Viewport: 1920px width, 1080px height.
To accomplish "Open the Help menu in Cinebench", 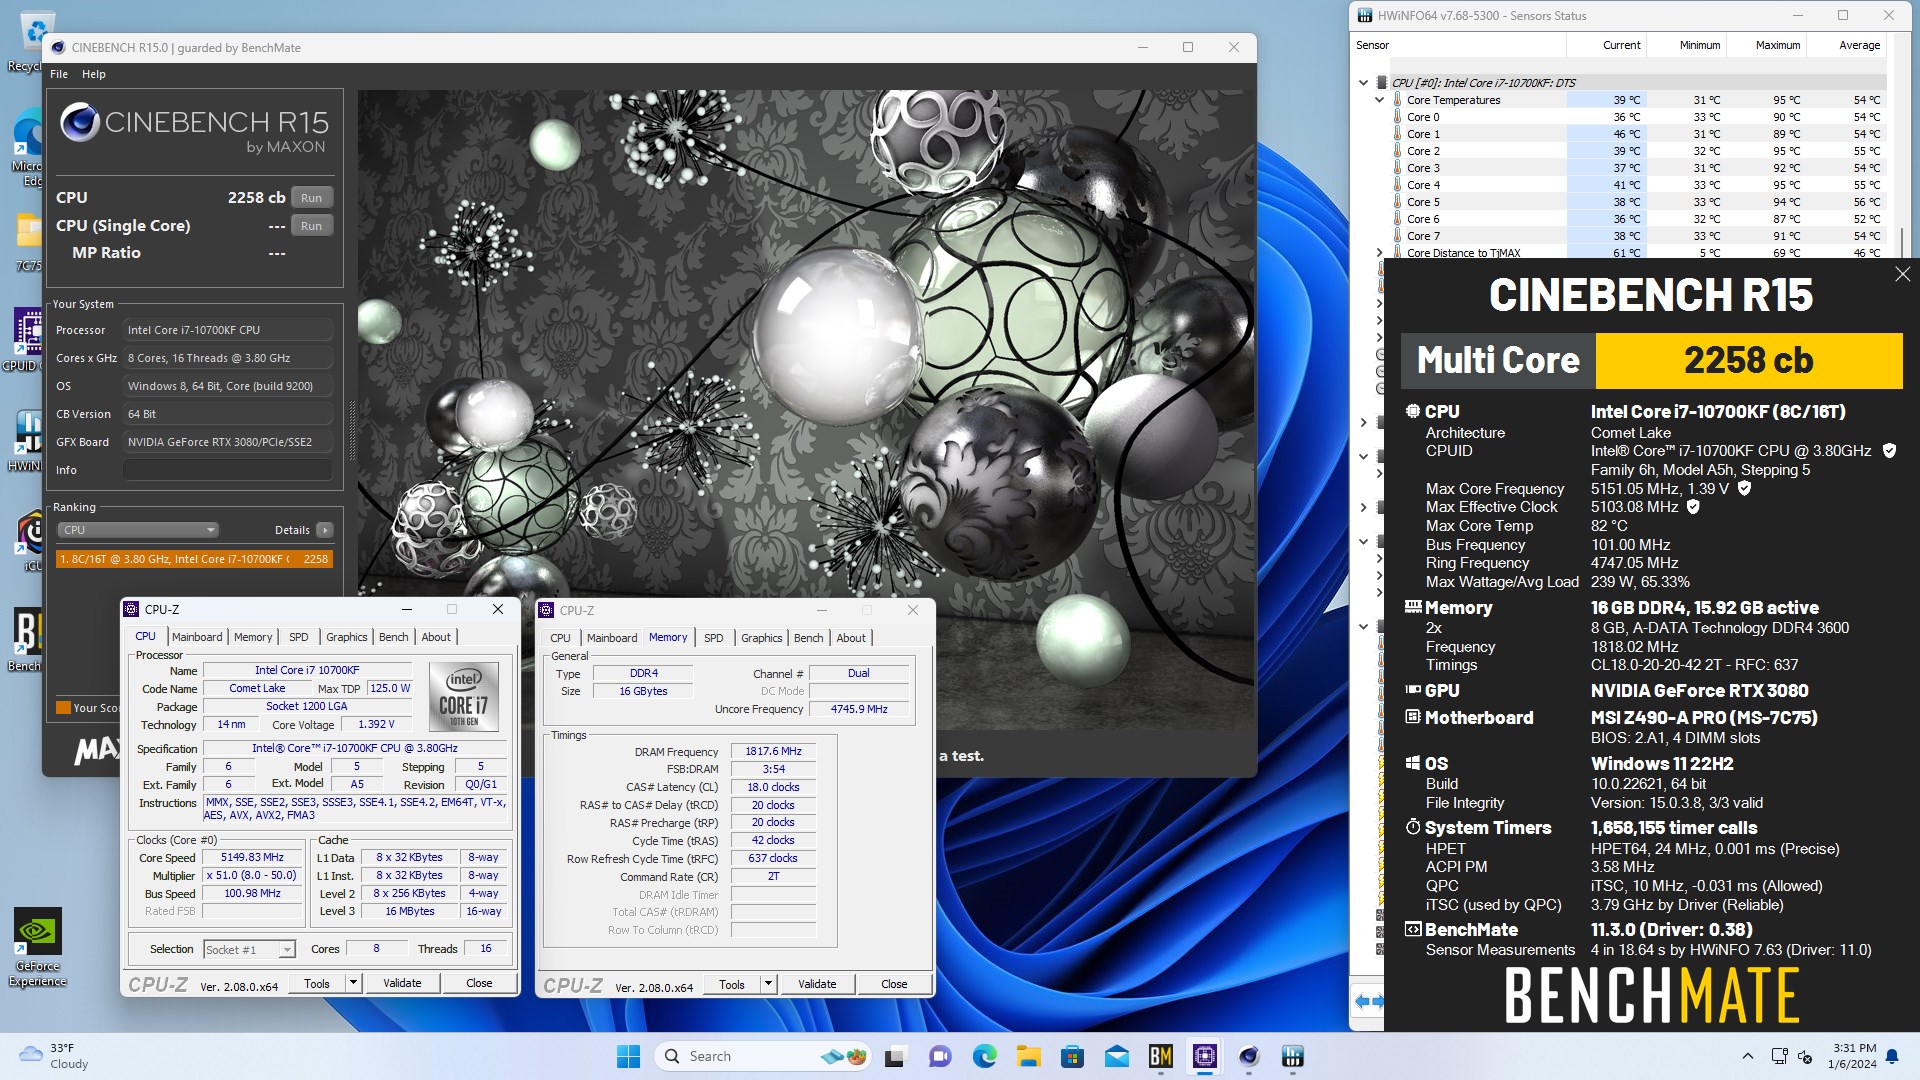I will 93,74.
